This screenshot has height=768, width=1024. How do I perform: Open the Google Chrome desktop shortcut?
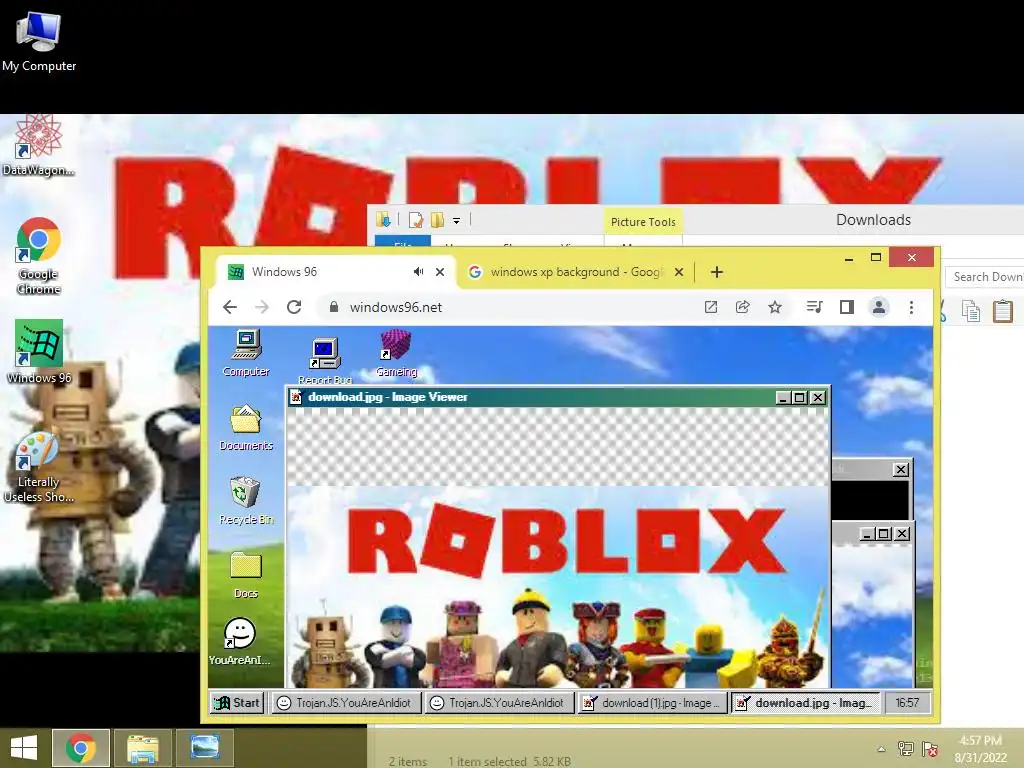coord(39,255)
